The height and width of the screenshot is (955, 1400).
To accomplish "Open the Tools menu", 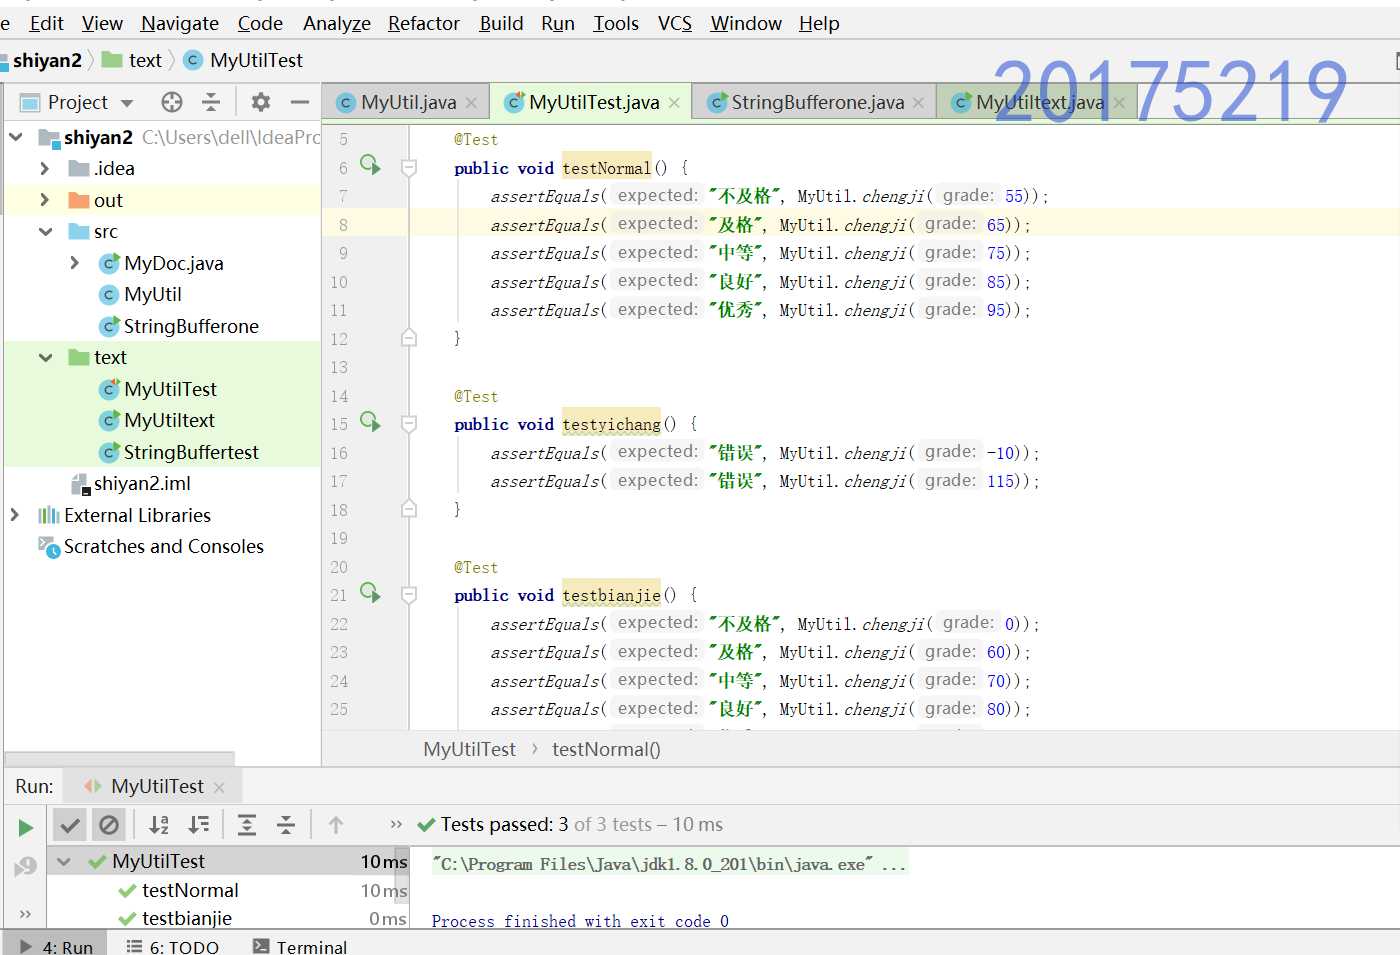I will coord(616,23).
